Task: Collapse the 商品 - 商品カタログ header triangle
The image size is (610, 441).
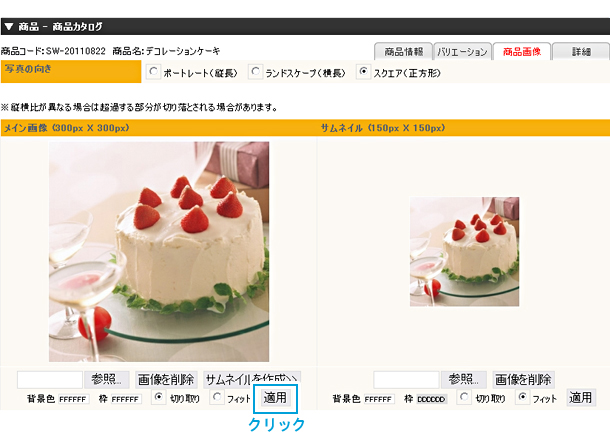Action: (x=9, y=26)
